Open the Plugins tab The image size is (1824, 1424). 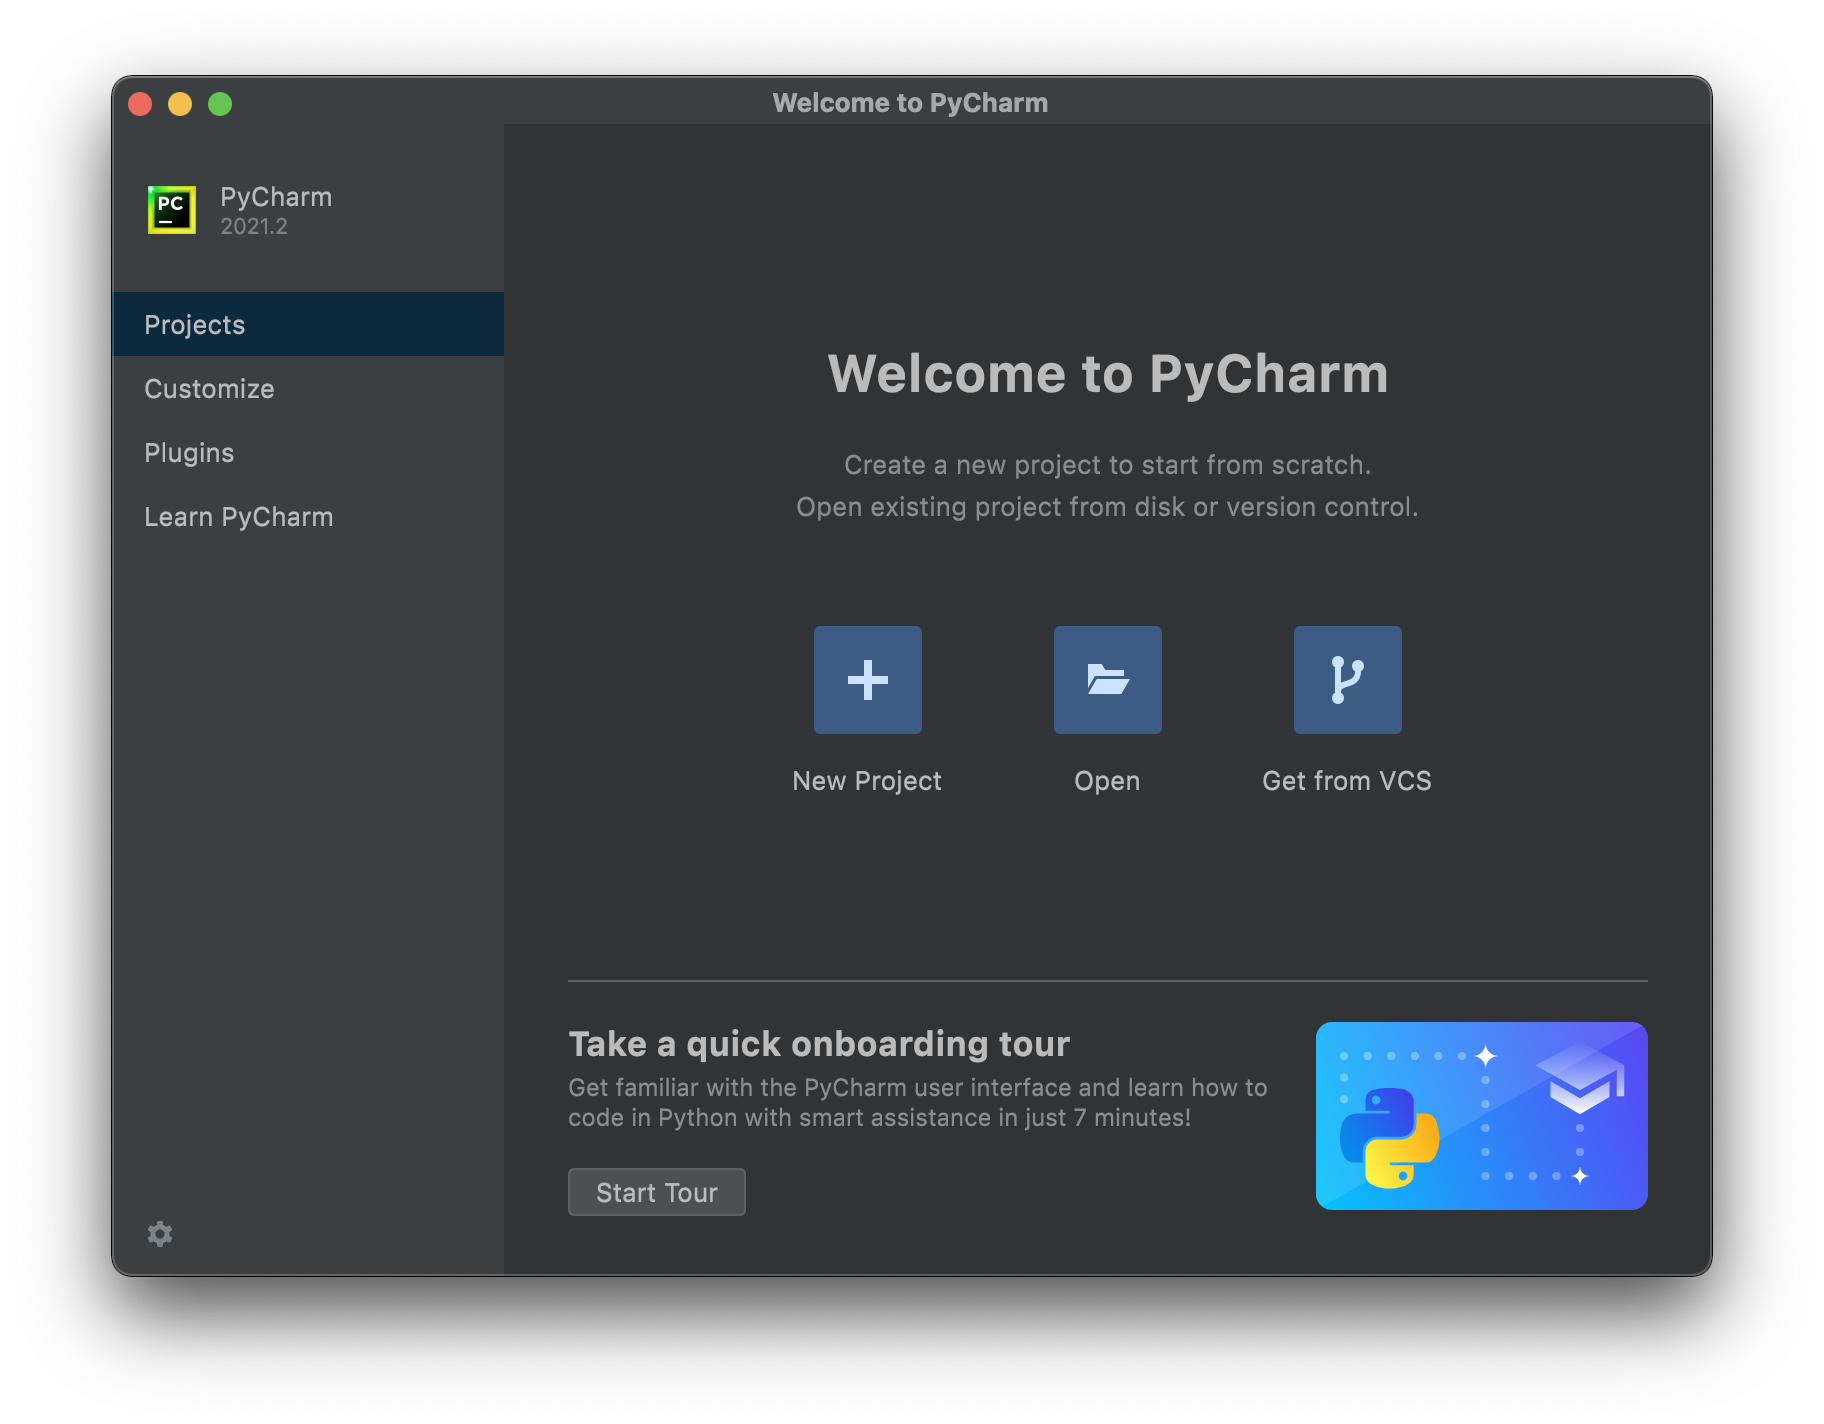pyautogui.click(x=308, y=452)
